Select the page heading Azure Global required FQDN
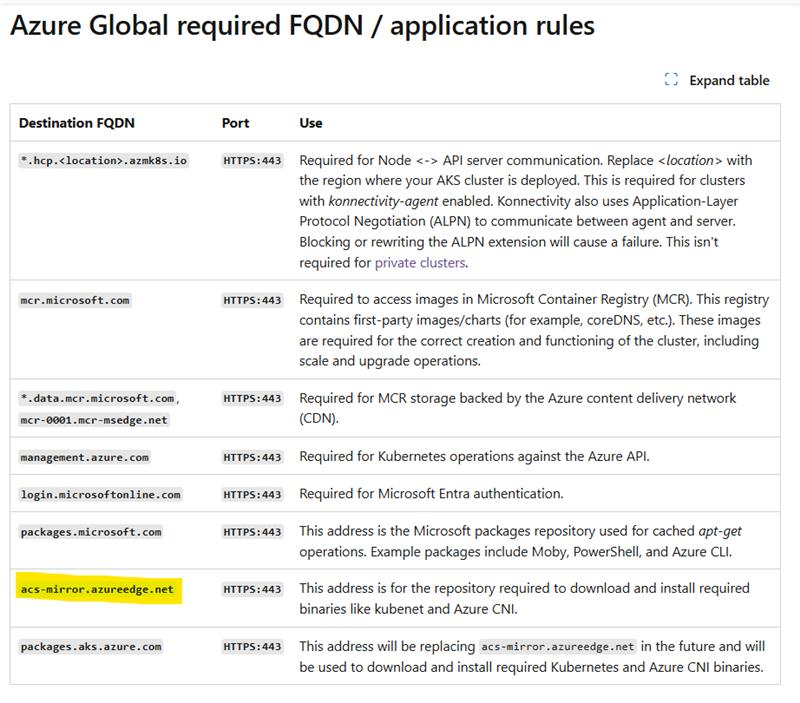800x703 pixels. 302,26
